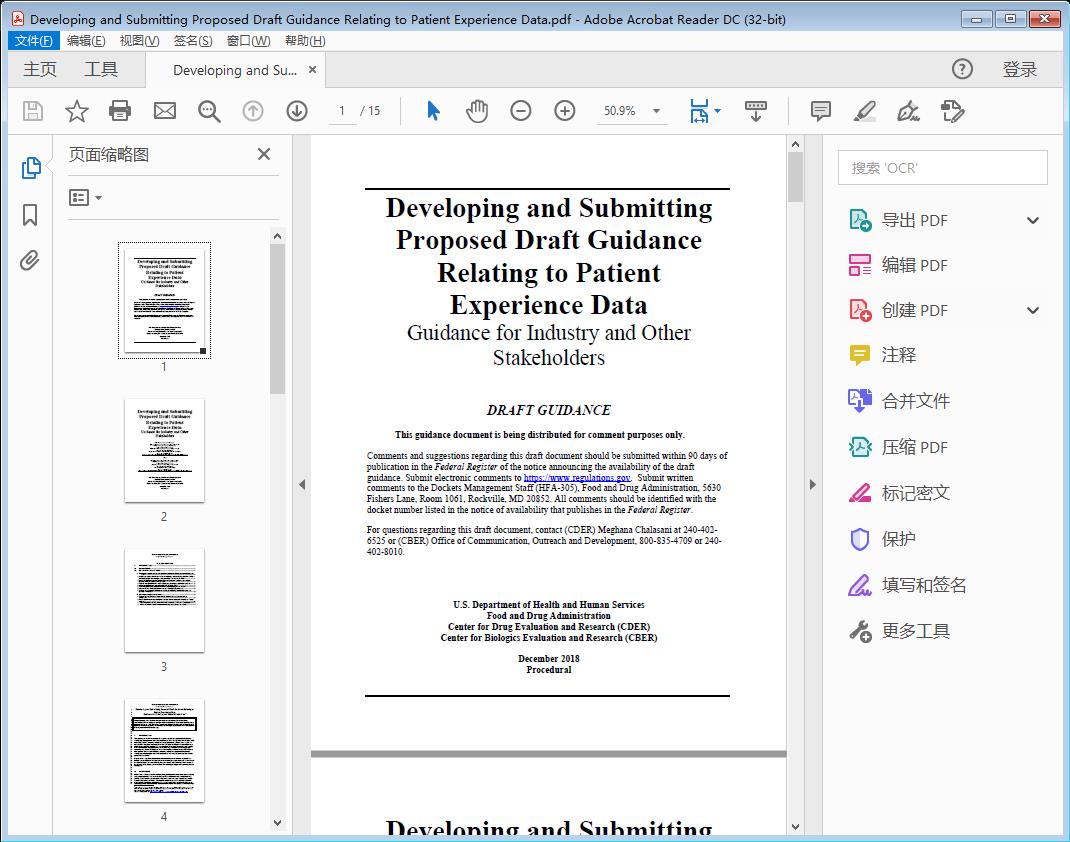Toggle the page thumbnails panel

tap(31, 167)
